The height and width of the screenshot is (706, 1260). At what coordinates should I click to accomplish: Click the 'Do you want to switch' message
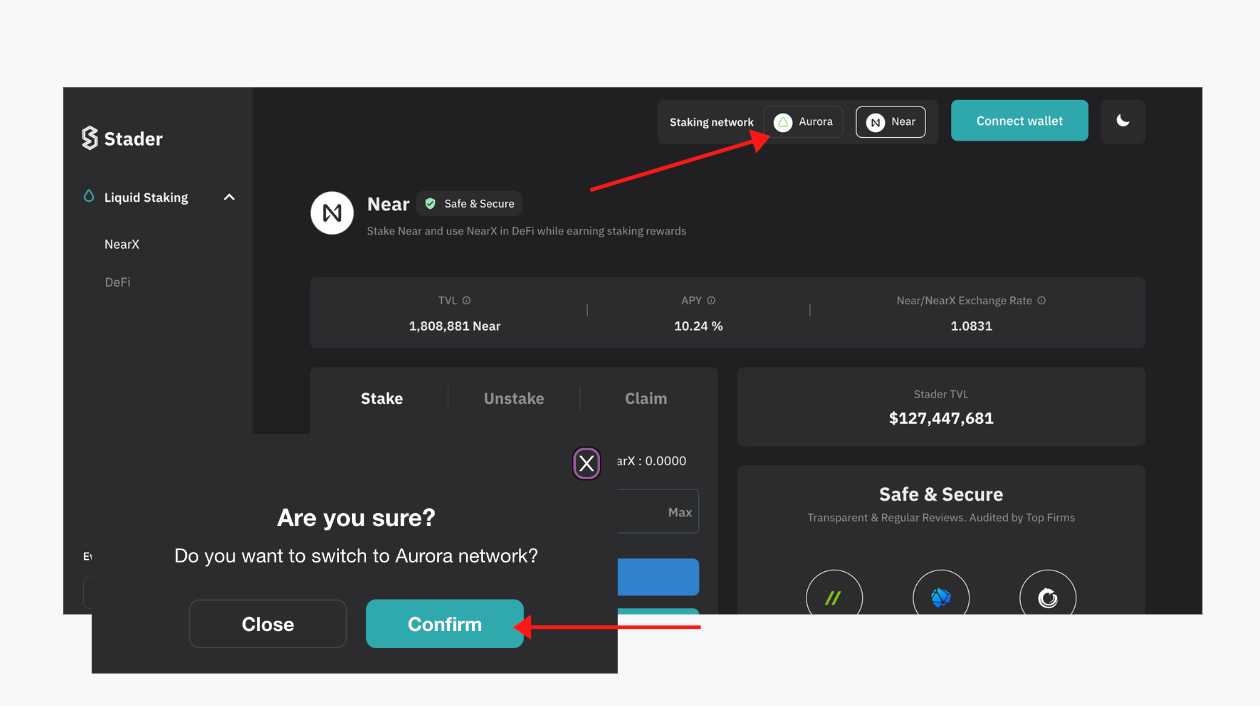356,556
